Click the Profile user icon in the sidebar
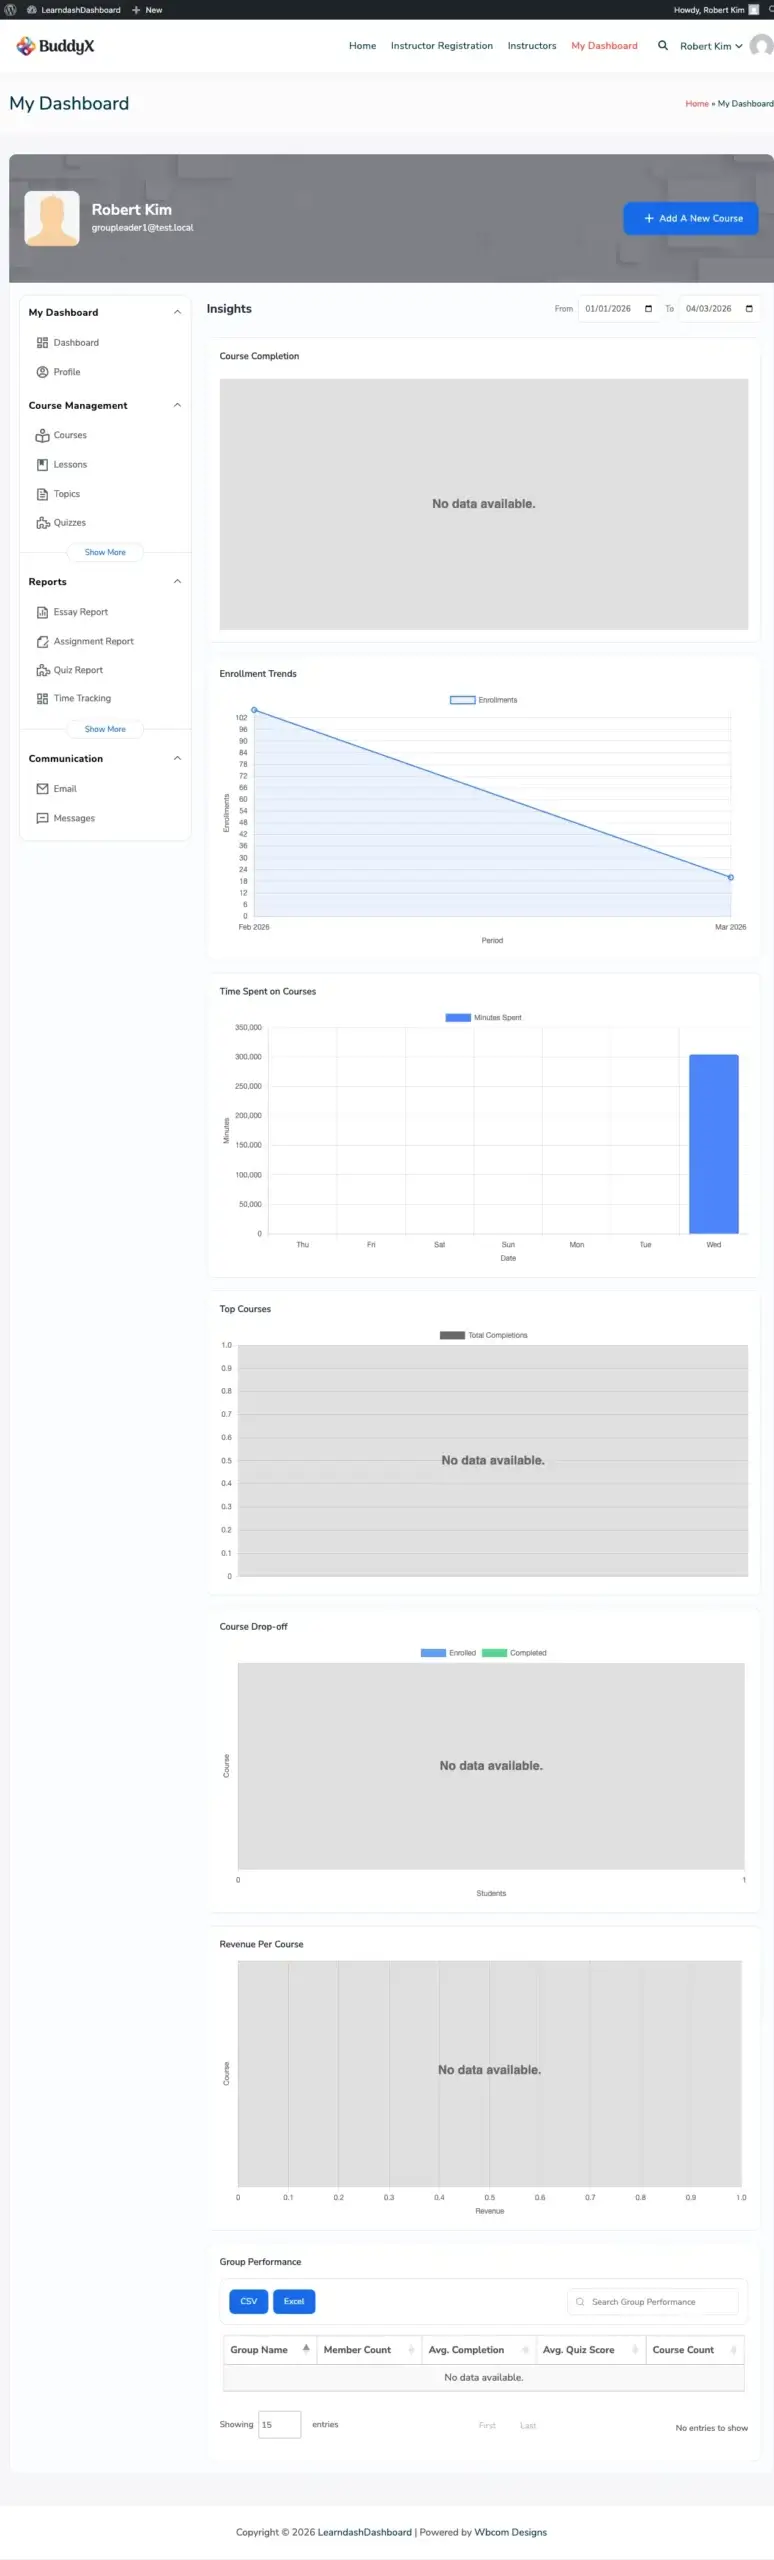The height and width of the screenshot is (2560, 774). pos(42,372)
